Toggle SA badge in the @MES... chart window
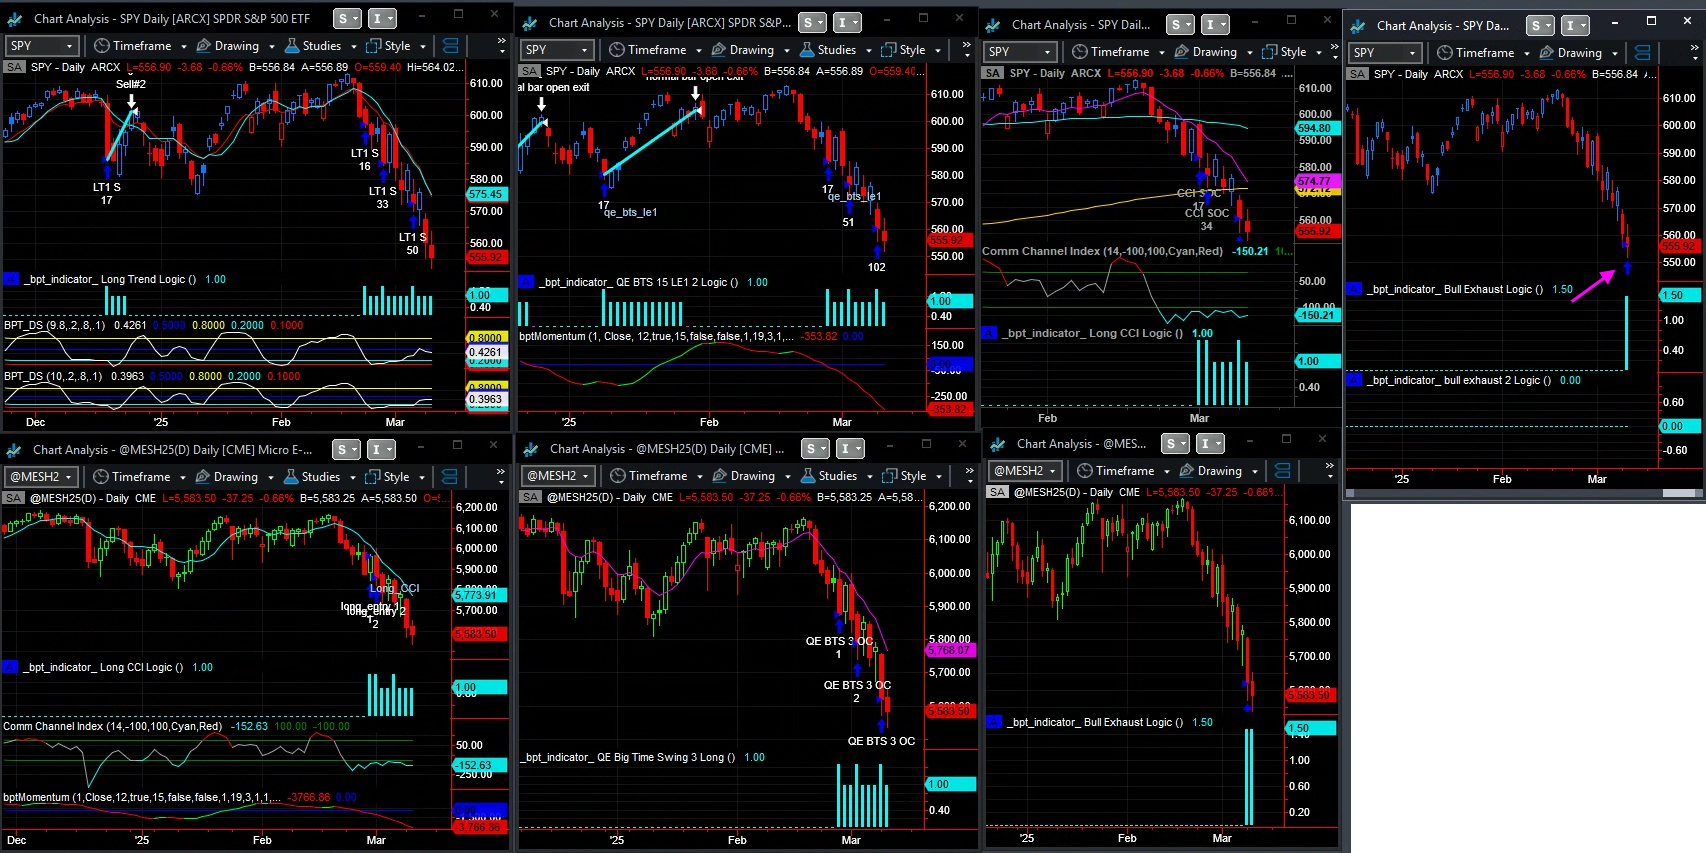1706x853 pixels. coord(997,492)
